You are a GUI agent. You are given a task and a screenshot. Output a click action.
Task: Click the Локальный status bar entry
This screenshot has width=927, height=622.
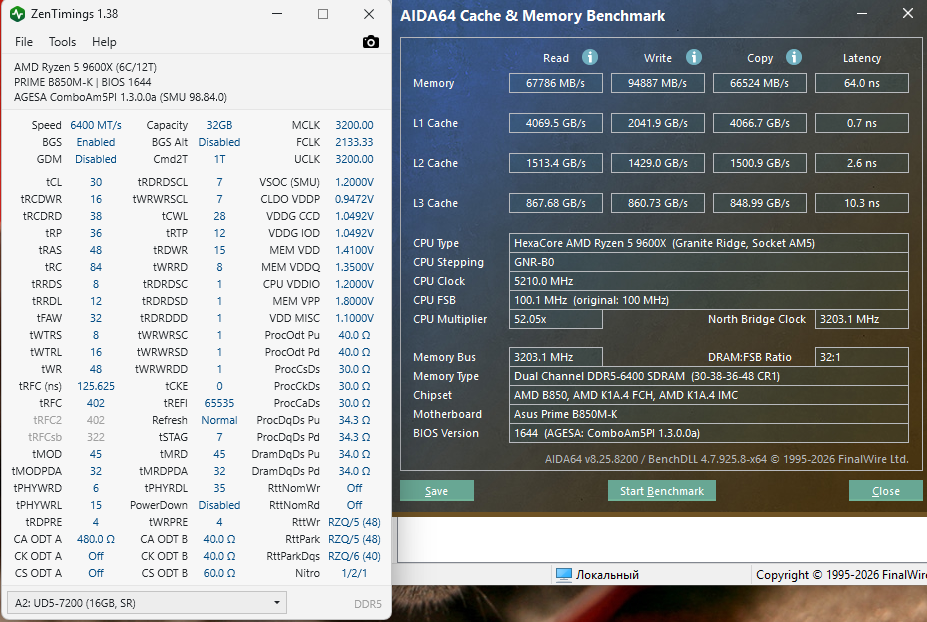607,575
